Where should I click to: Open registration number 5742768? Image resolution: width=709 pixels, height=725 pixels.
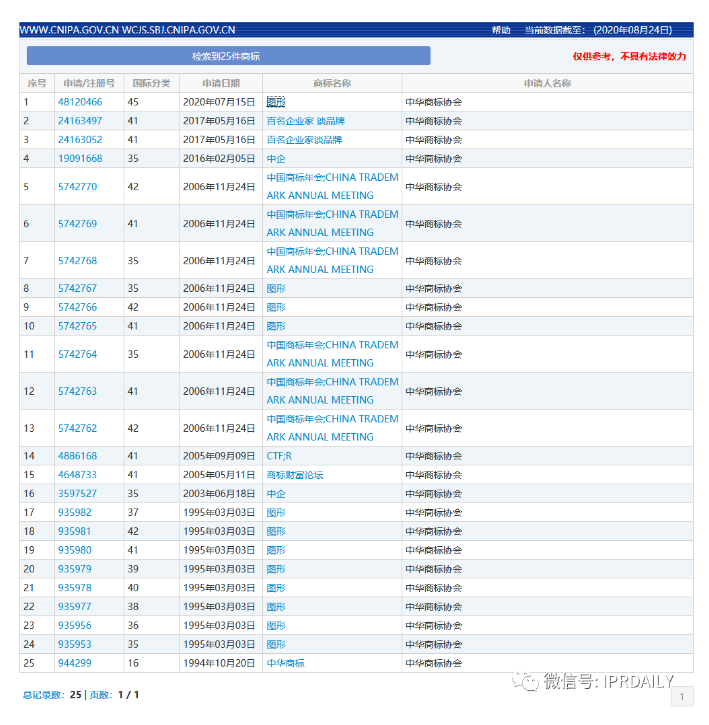click(x=78, y=261)
